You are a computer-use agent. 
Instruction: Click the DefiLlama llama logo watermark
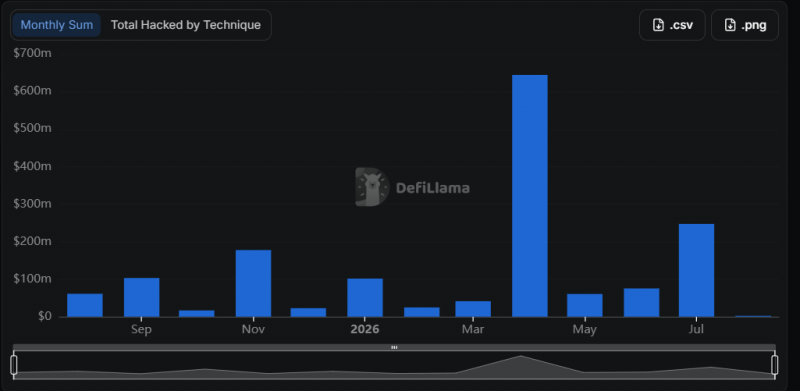pyautogui.click(x=372, y=187)
